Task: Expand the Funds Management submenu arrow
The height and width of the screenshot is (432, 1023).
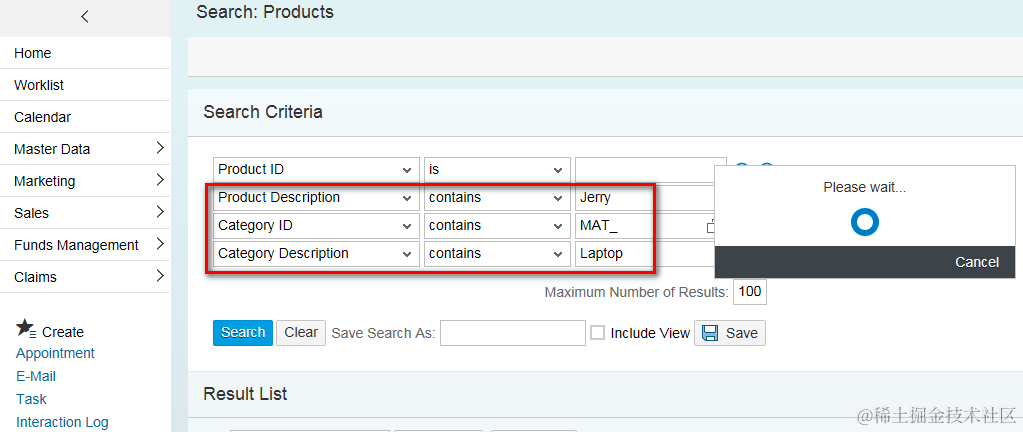Action: pyautogui.click(x=160, y=245)
